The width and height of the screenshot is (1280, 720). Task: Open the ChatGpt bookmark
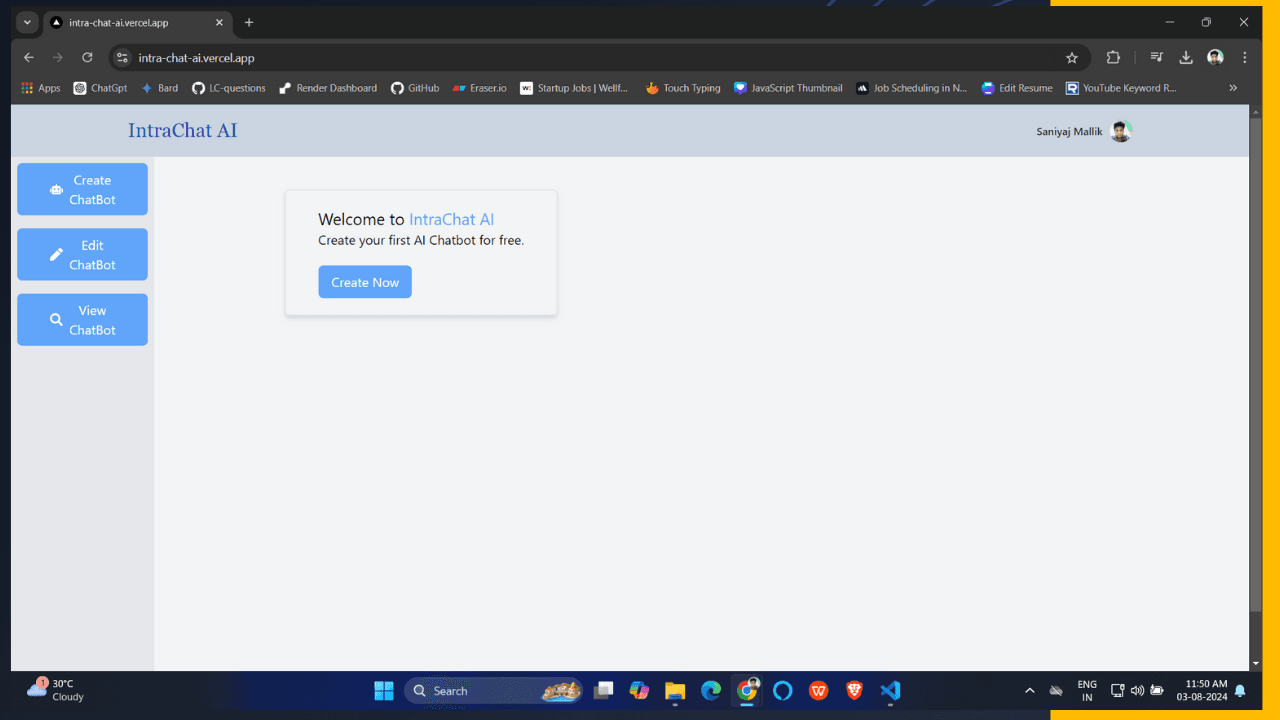(100, 88)
